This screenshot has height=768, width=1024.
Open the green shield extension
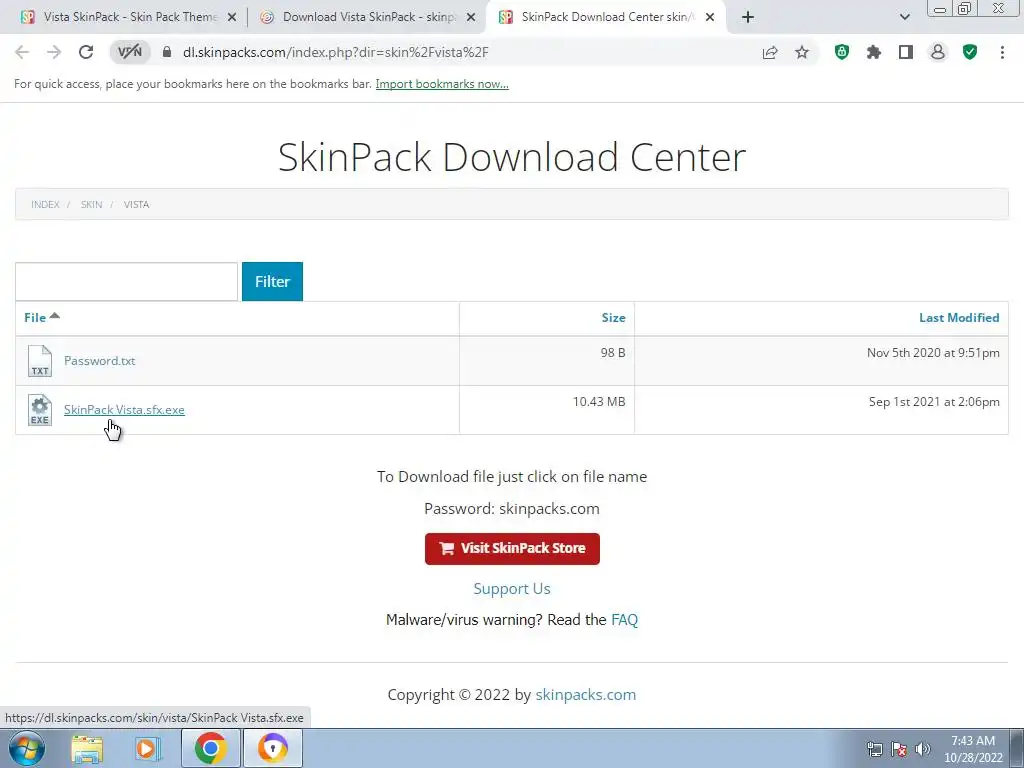842,52
